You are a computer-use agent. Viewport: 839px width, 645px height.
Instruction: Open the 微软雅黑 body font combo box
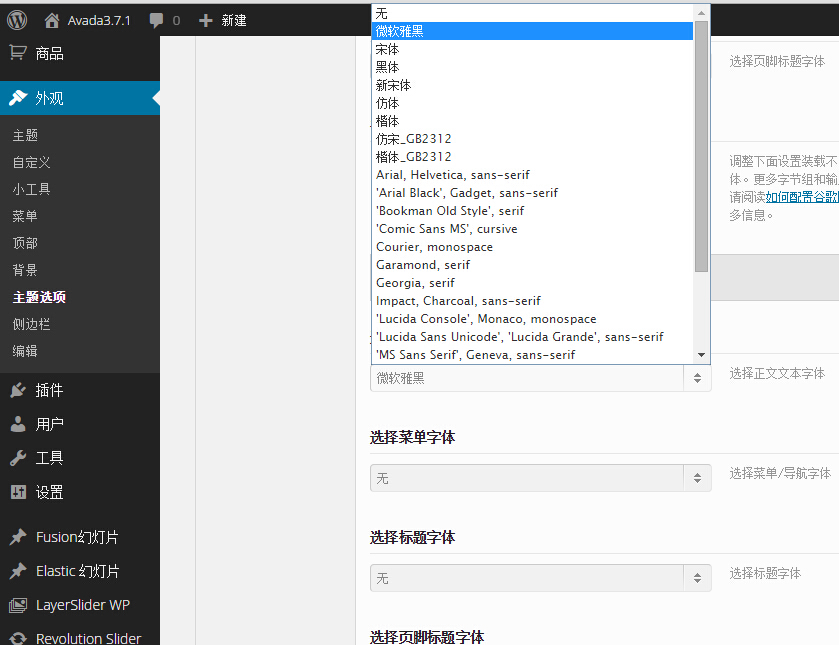click(x=540, y=378)
